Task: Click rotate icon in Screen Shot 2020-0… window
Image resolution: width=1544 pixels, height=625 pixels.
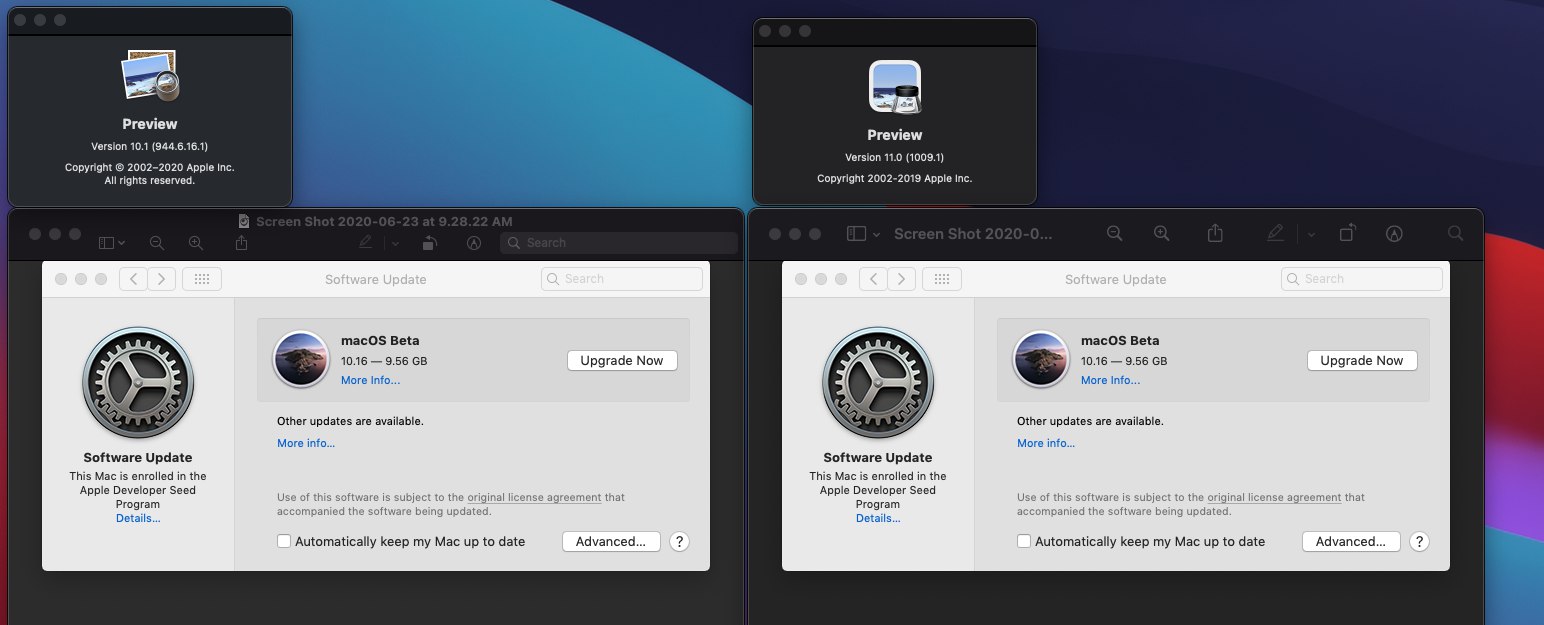Action: (1347, 233)
